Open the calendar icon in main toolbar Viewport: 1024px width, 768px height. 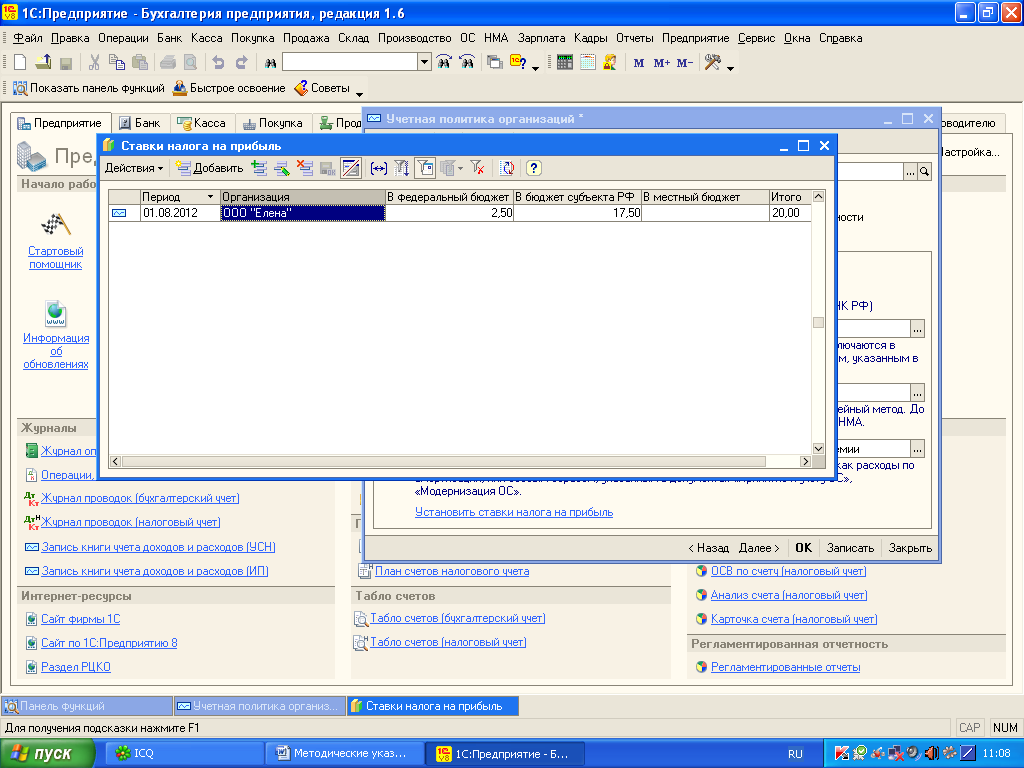(x=588, y=63)
